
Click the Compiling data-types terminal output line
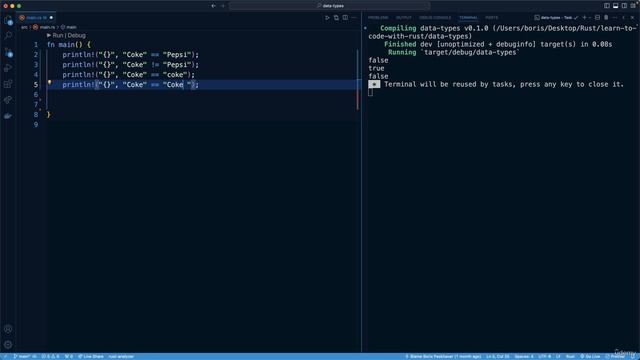pos(502,32)
